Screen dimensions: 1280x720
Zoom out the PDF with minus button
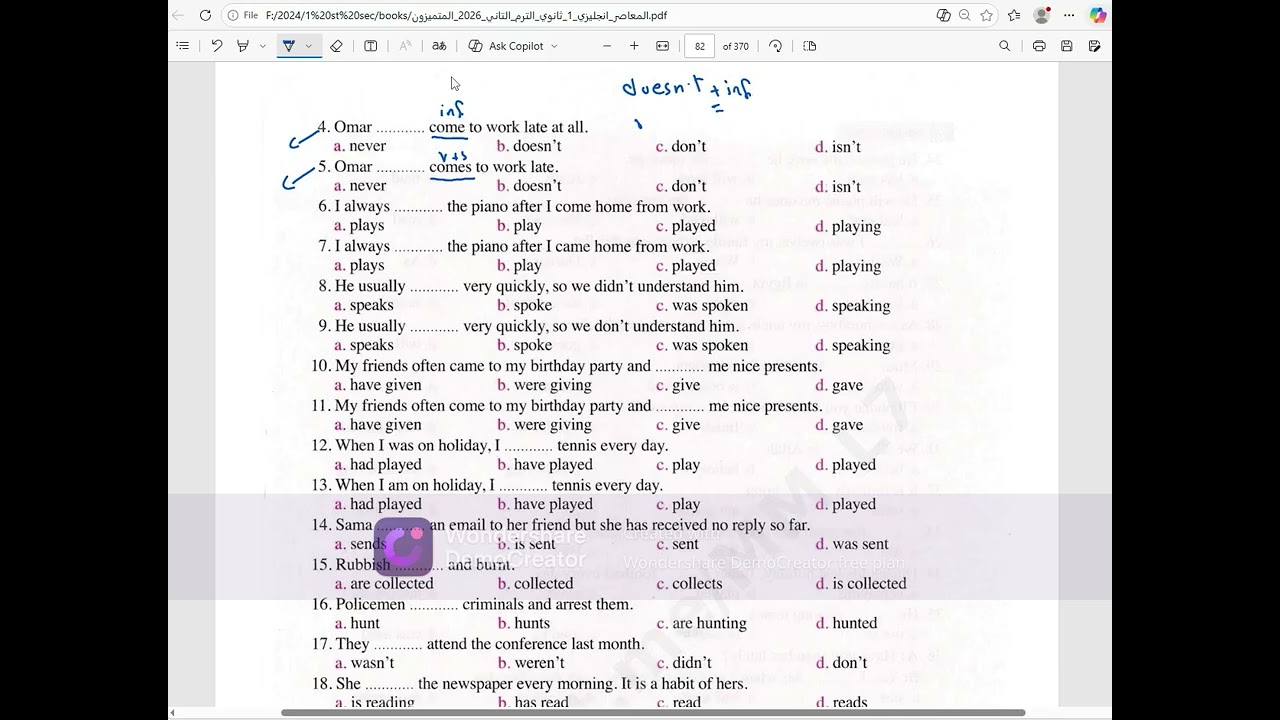(606, 46)
